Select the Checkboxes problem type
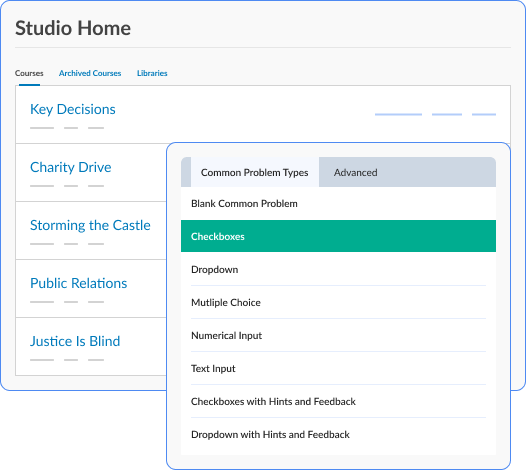526x470 pixels. (338, 236)
